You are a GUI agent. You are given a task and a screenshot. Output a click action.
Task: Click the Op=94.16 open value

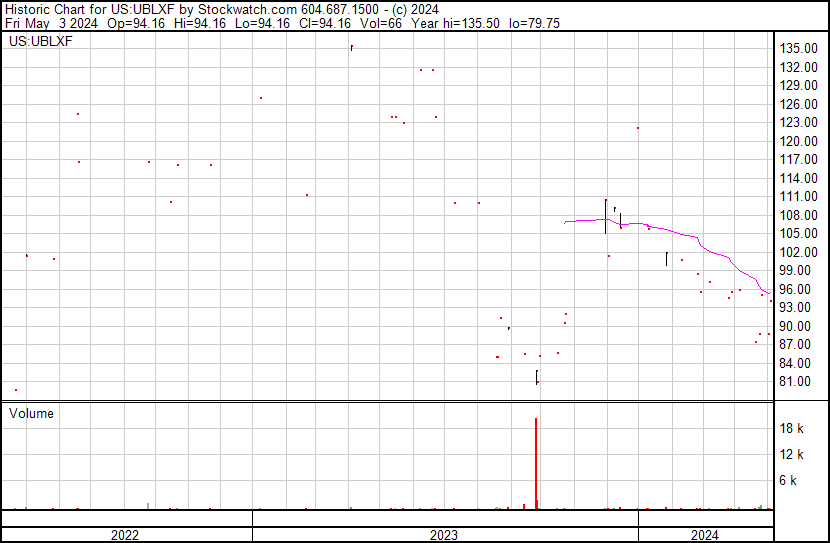click(x=136, y=23)
